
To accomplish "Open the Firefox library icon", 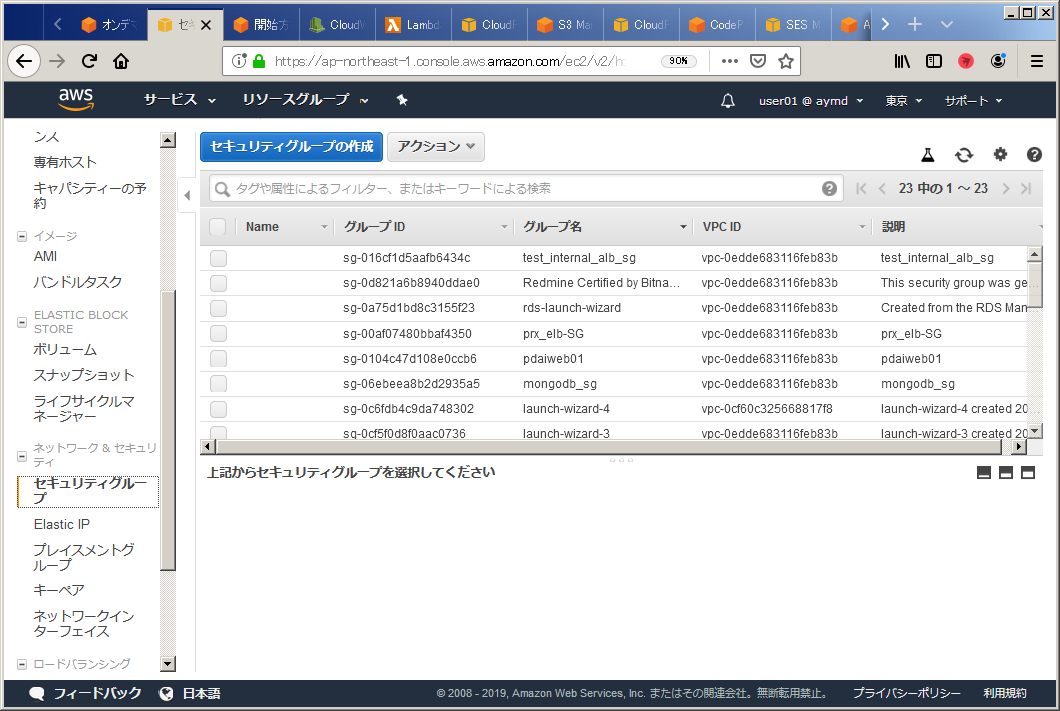I will (902, 62).
